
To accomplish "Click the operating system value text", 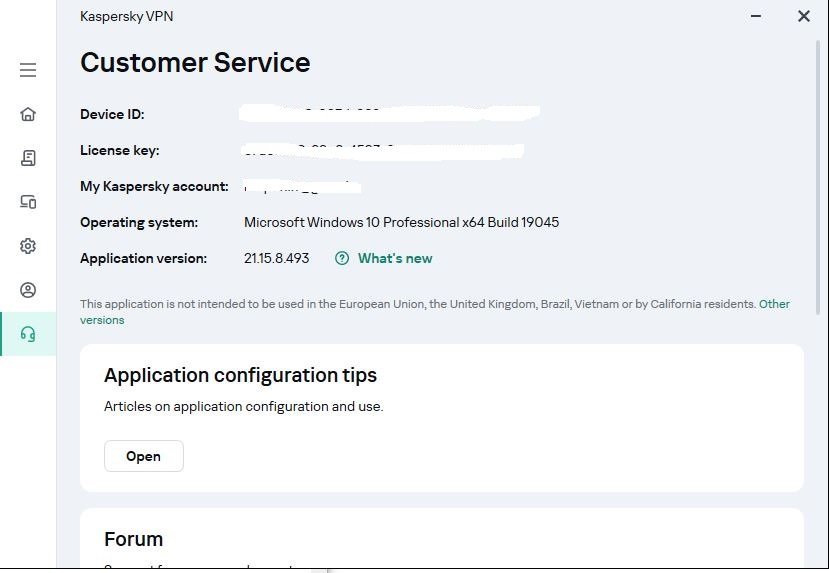I will 401,222.
